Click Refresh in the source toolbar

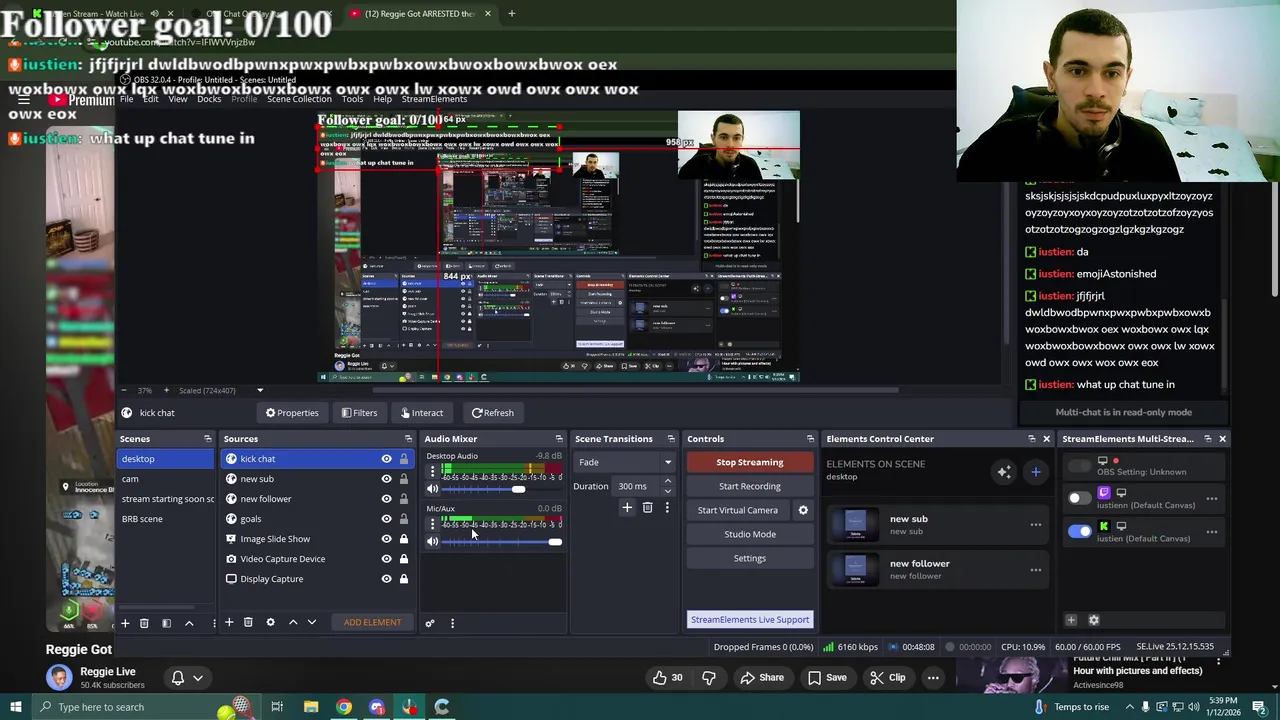coord(493,413)
